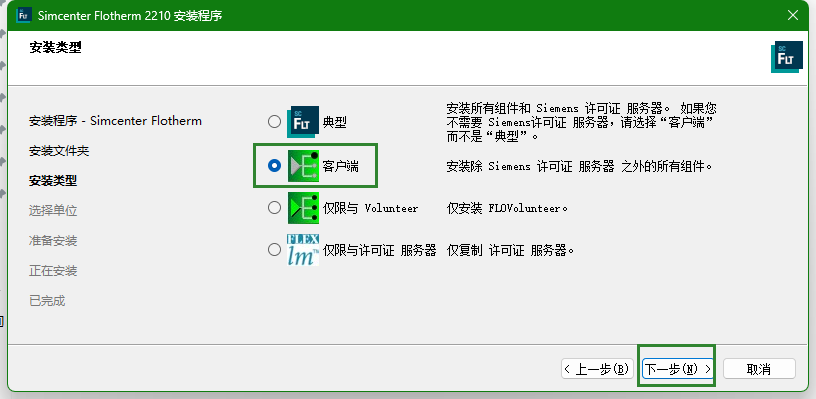
Task: Click the 客户端 option label
Action: (340, 166)
